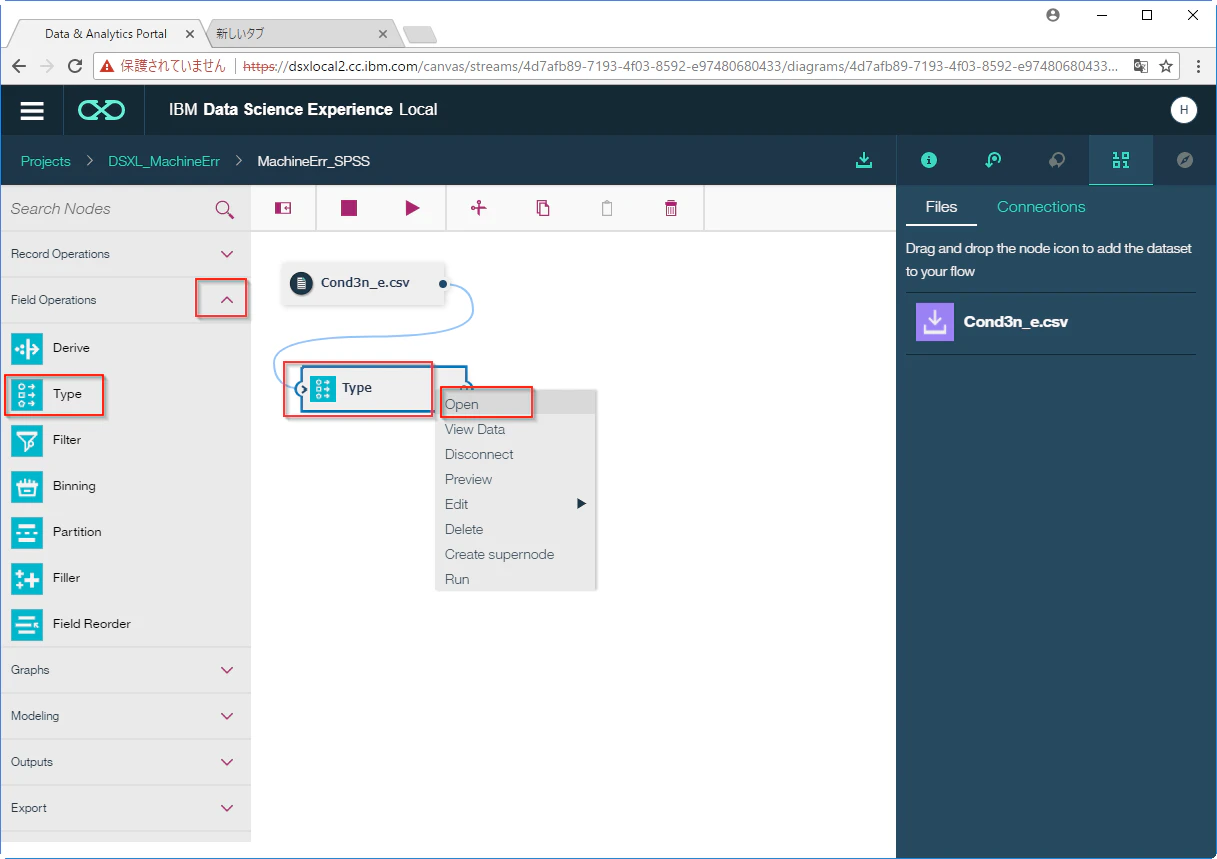Screen dimensions: 1217x859
Task: Go to Projects breadcrumb link
Action: [x=46, y=161]
